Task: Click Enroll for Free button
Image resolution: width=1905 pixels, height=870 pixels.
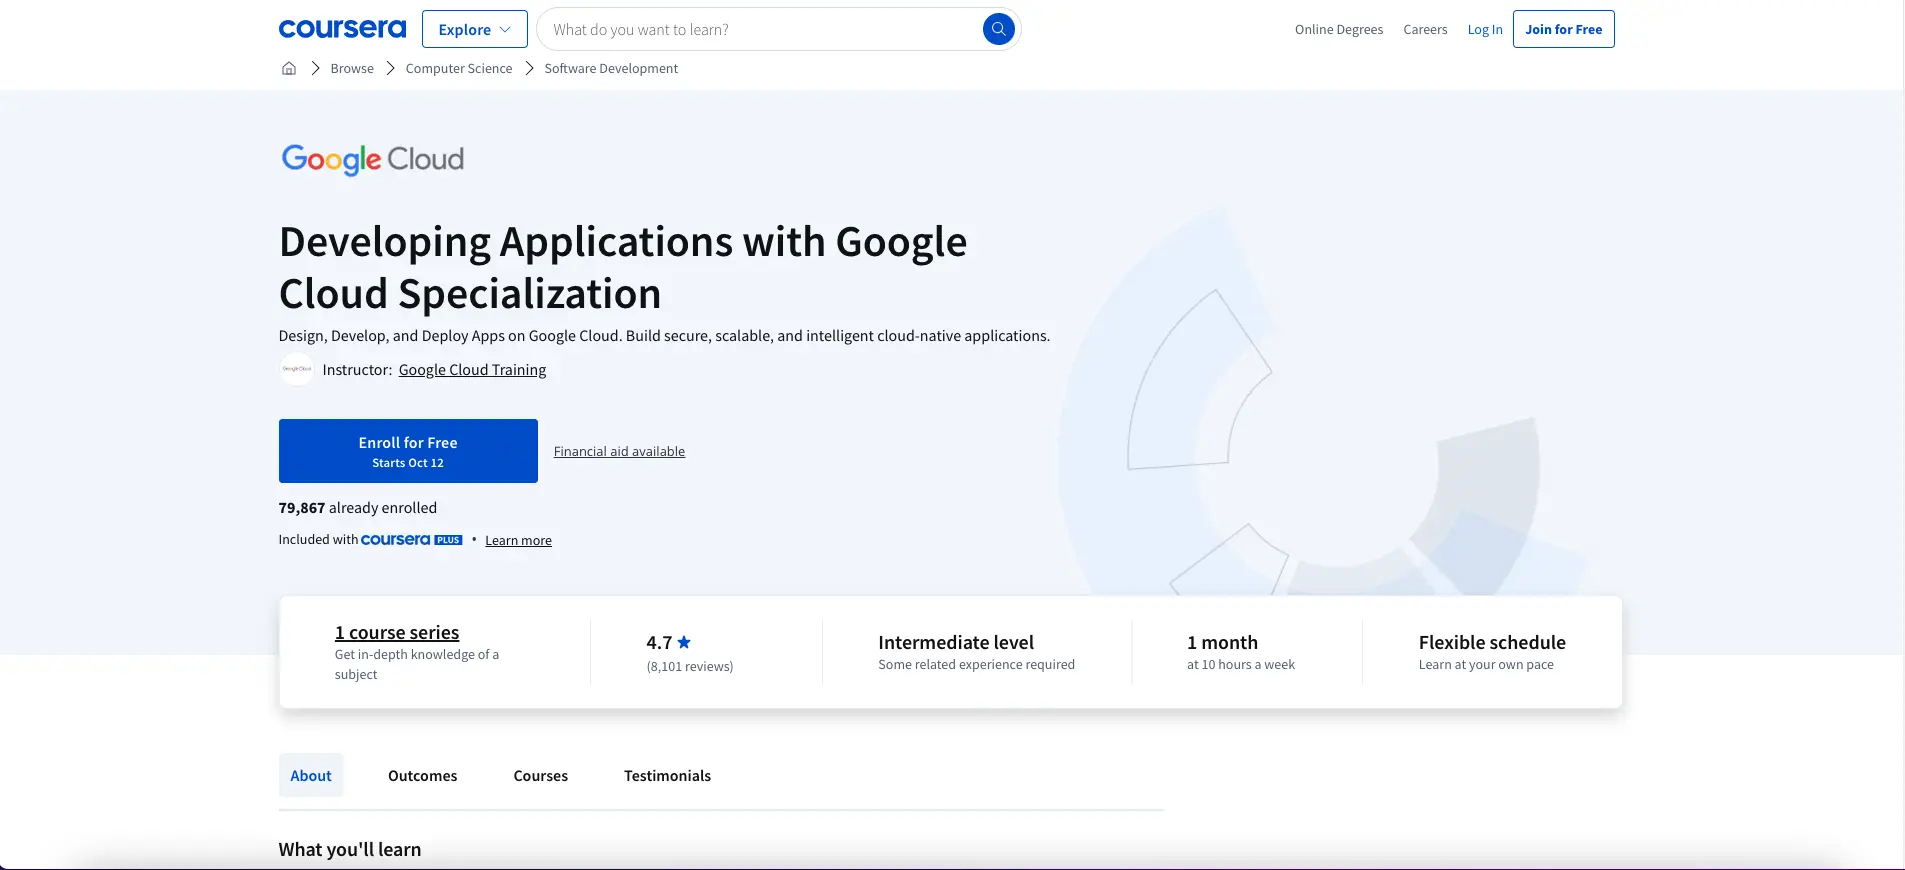Action: (408, 451)
